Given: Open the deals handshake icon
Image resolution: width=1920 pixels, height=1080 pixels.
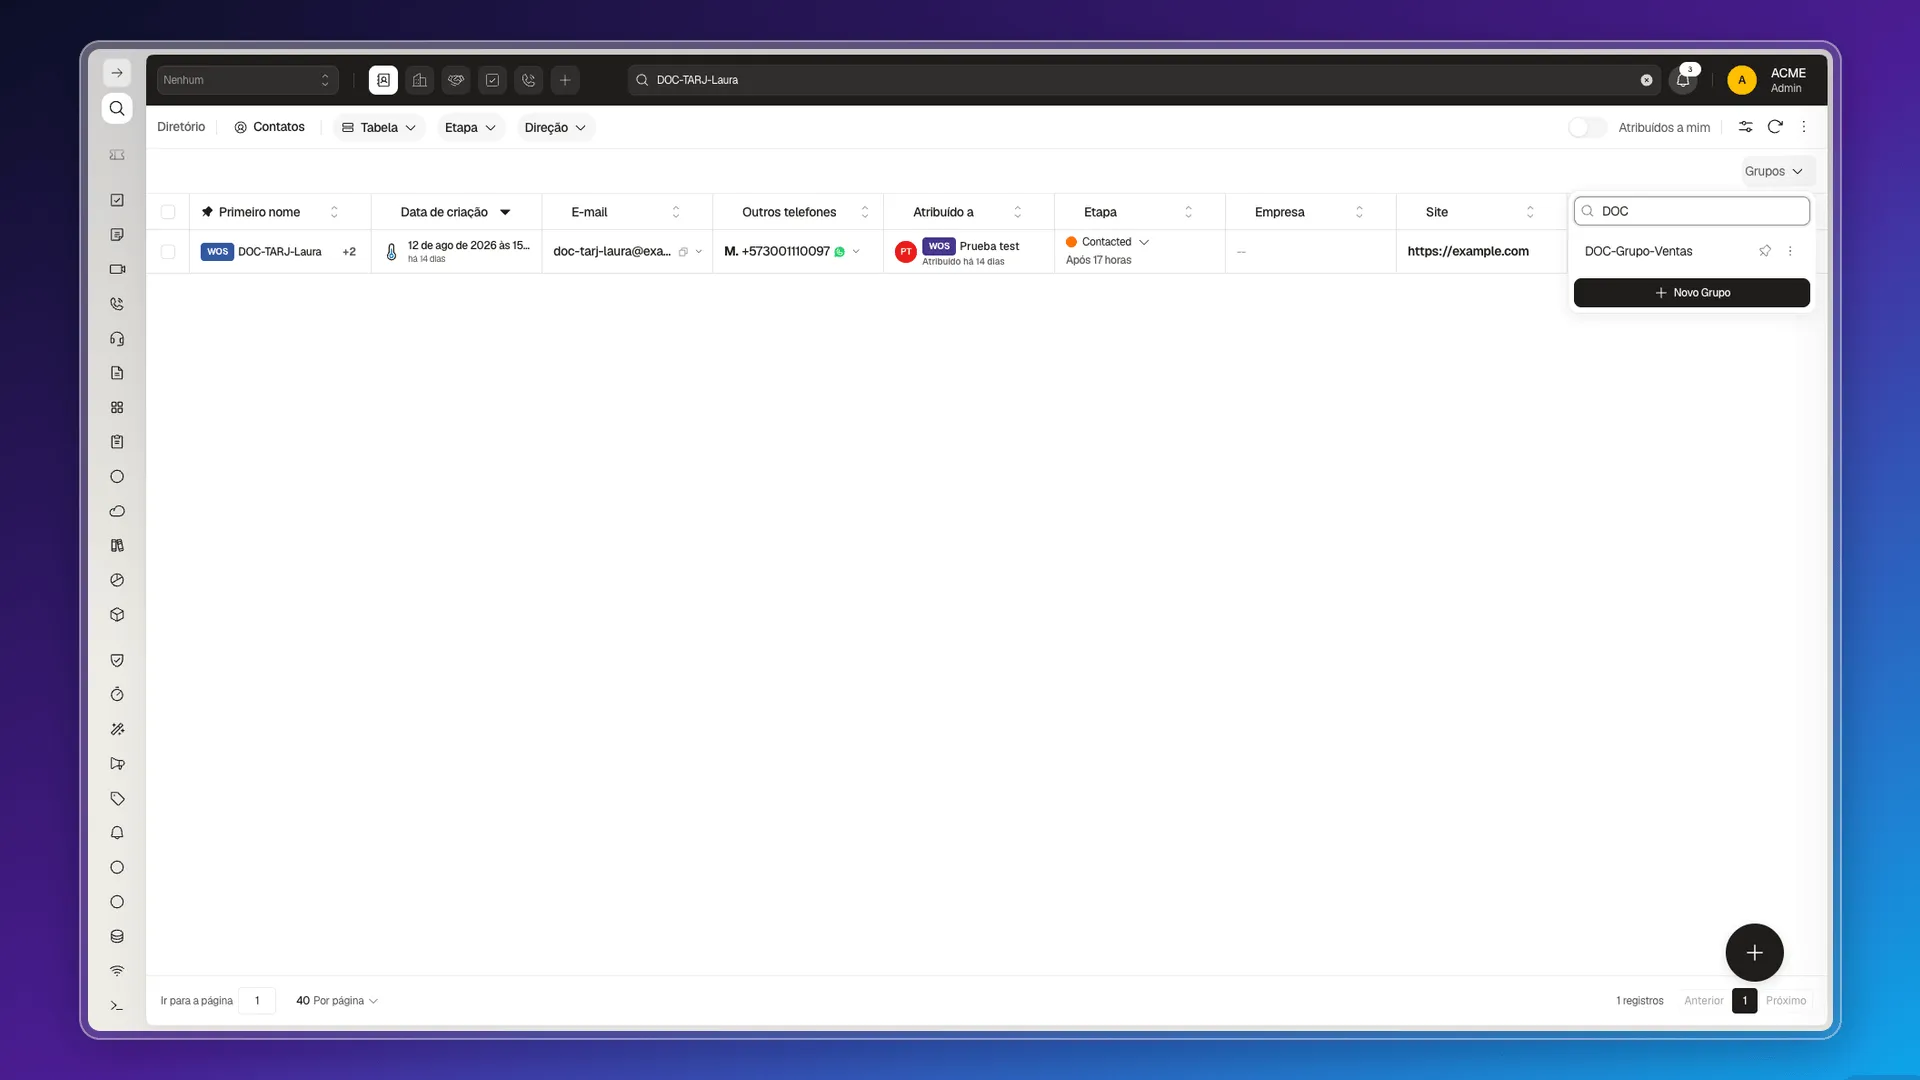Looking at the screenshot, I should click(456, 80).
